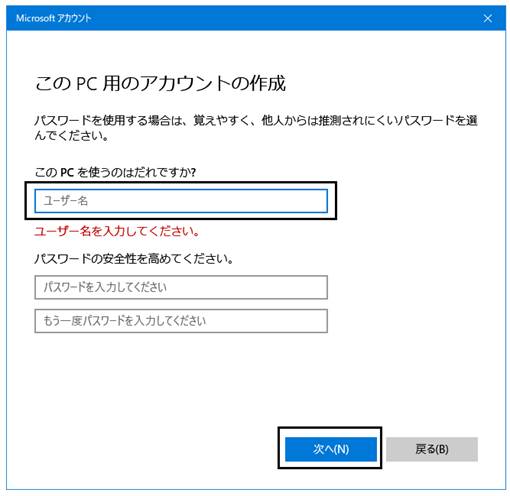Image resolution: width=510 pixels, height=496 pixels.
Task: Click the blank area left of 次へ(N)
Action: 150,449
